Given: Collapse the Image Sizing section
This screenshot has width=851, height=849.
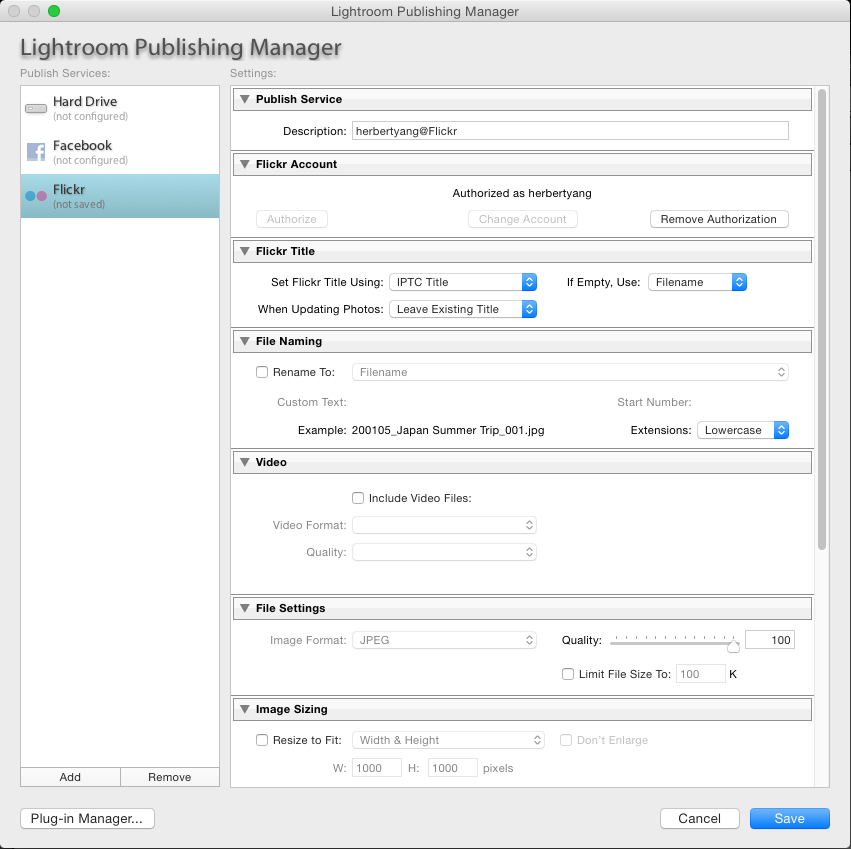Looking at the screenshot, I should click(245, 709).
